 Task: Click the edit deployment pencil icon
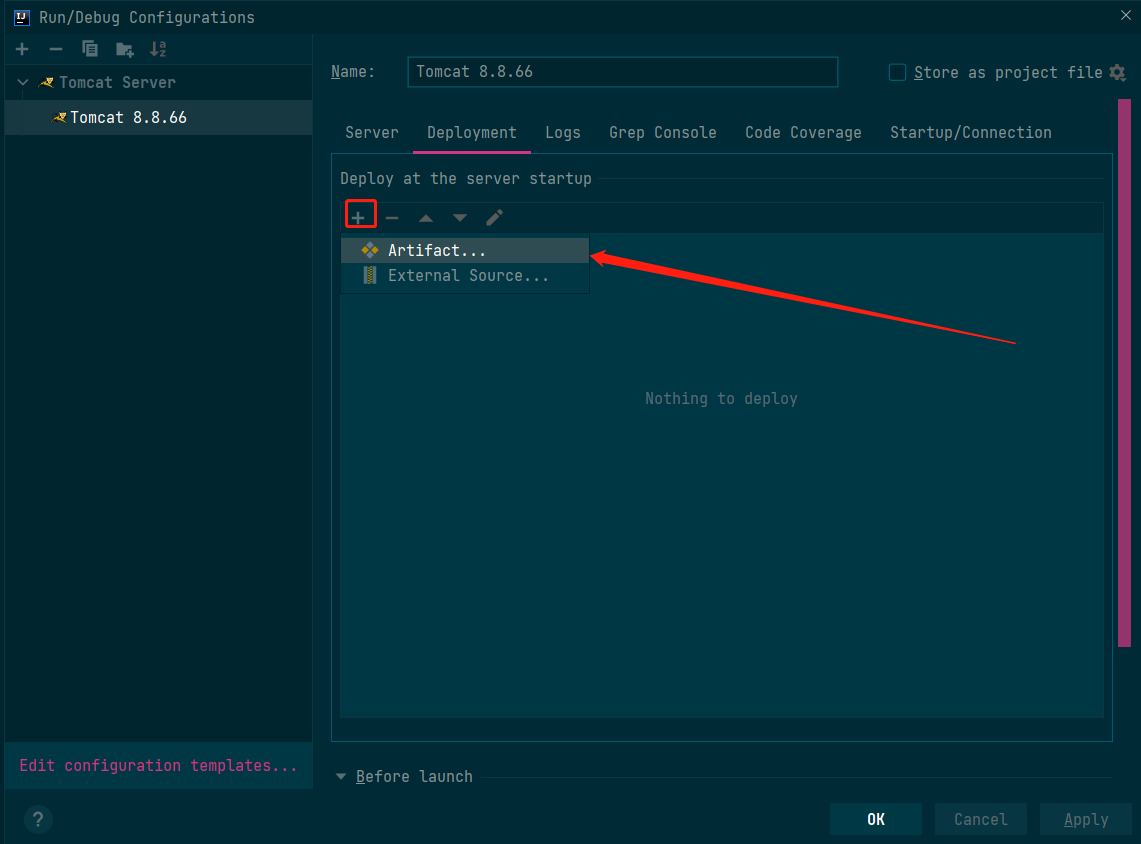point(494,217)
